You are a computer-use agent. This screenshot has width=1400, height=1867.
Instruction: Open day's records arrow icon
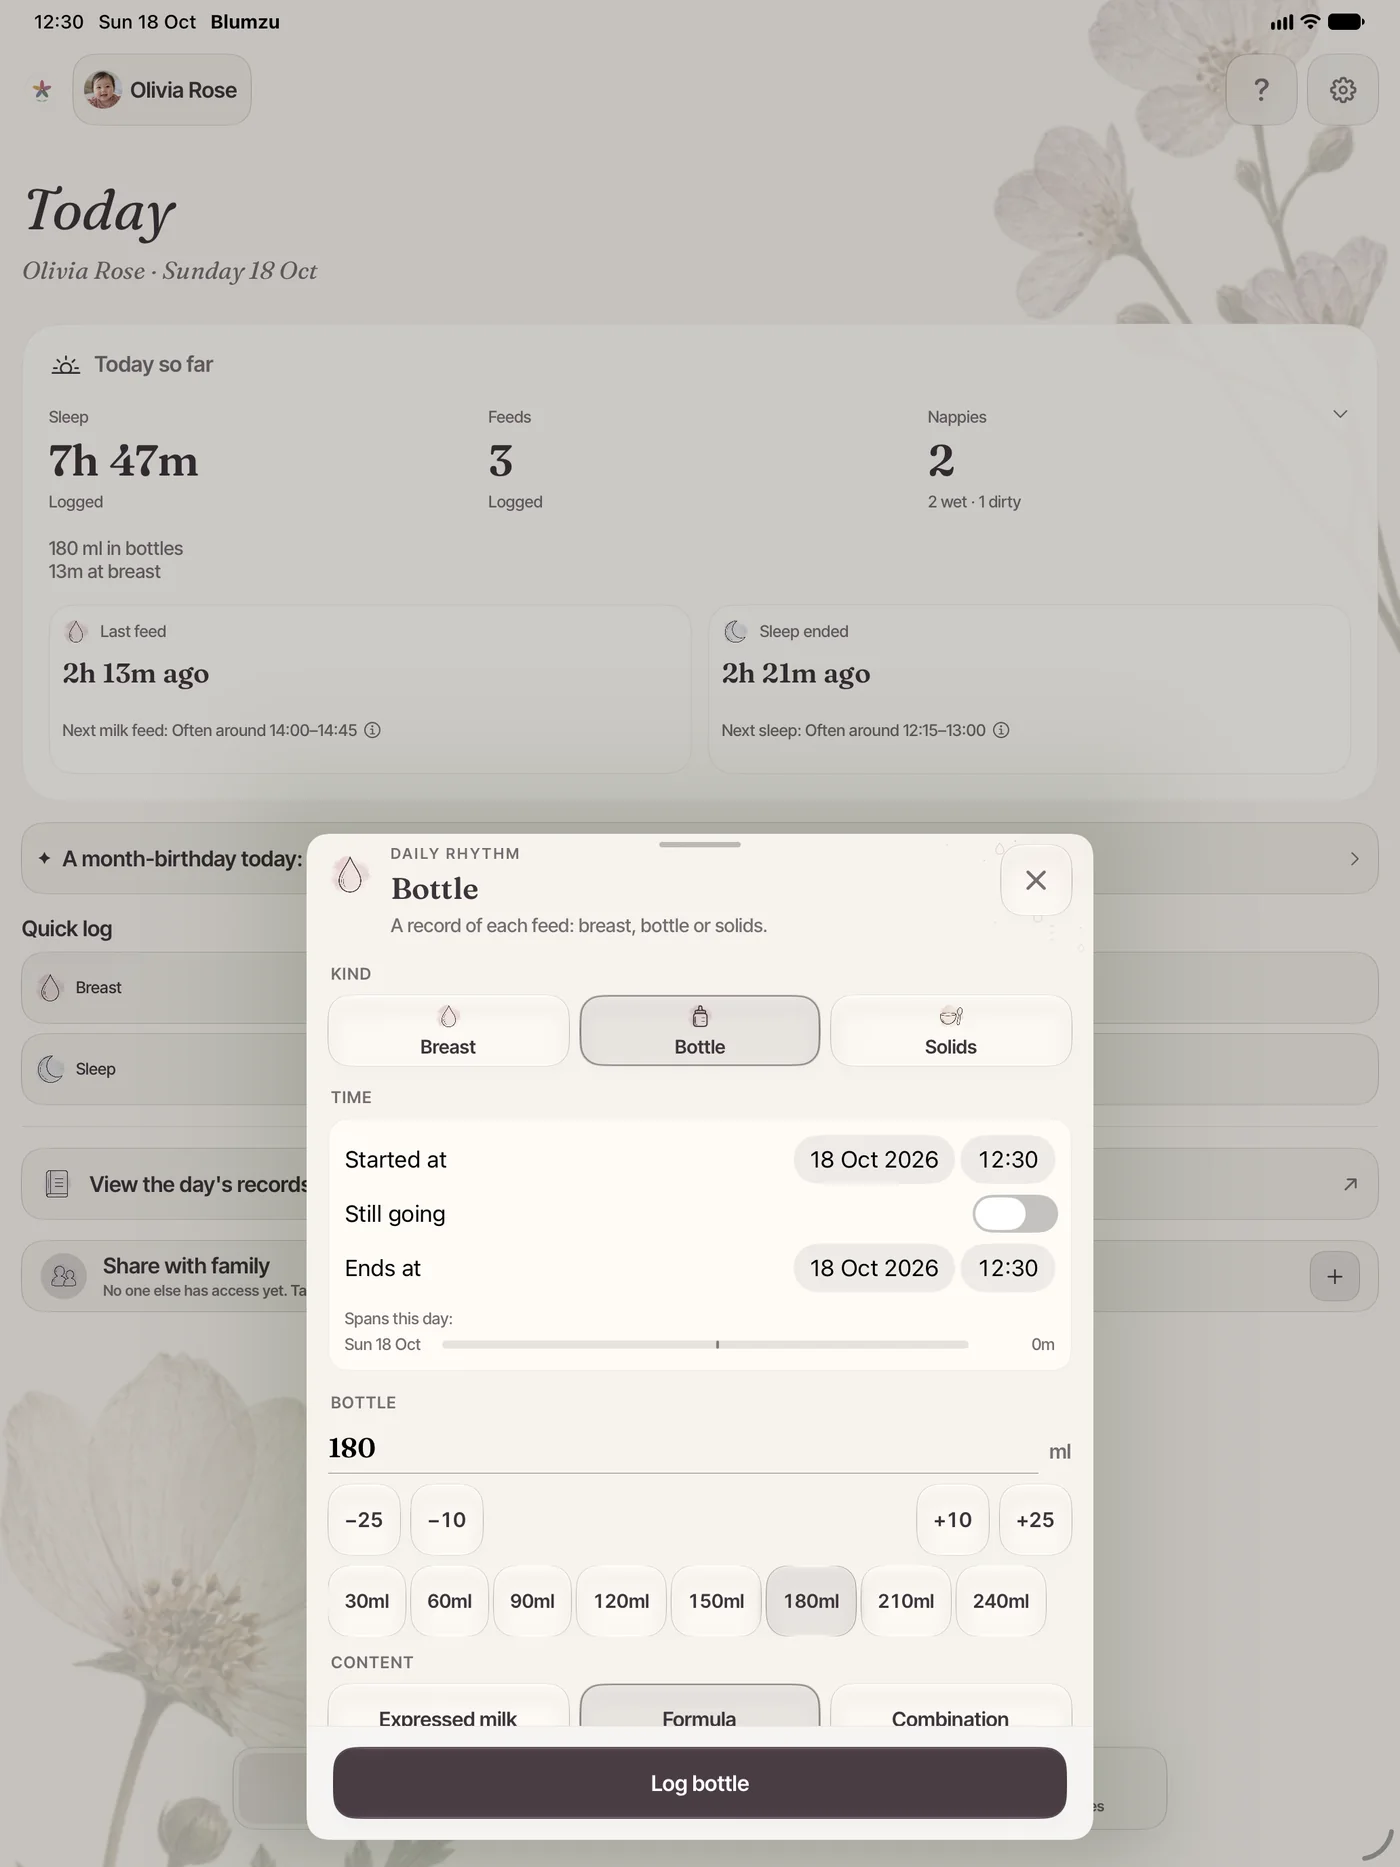pos(1350,1184)
